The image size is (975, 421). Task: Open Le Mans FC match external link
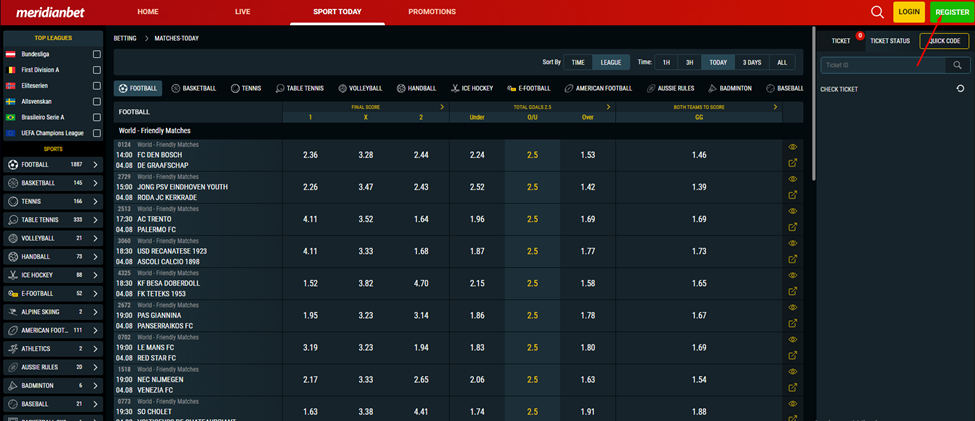click(793, 356)
